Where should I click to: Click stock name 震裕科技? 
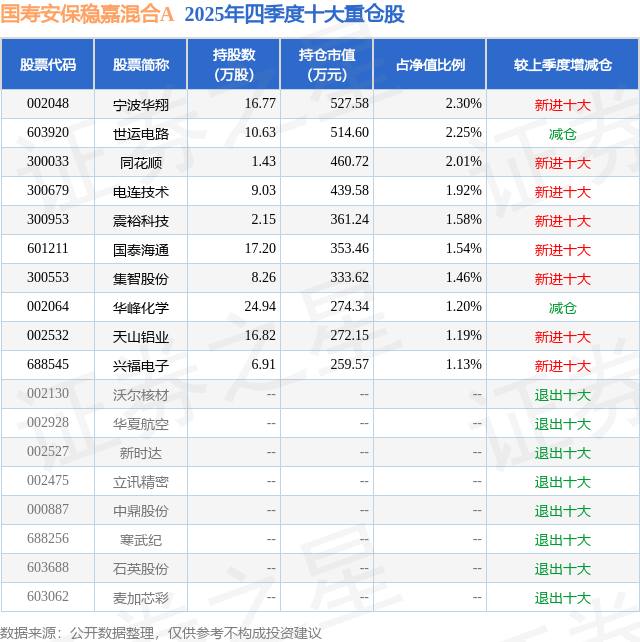pos(140,221)
